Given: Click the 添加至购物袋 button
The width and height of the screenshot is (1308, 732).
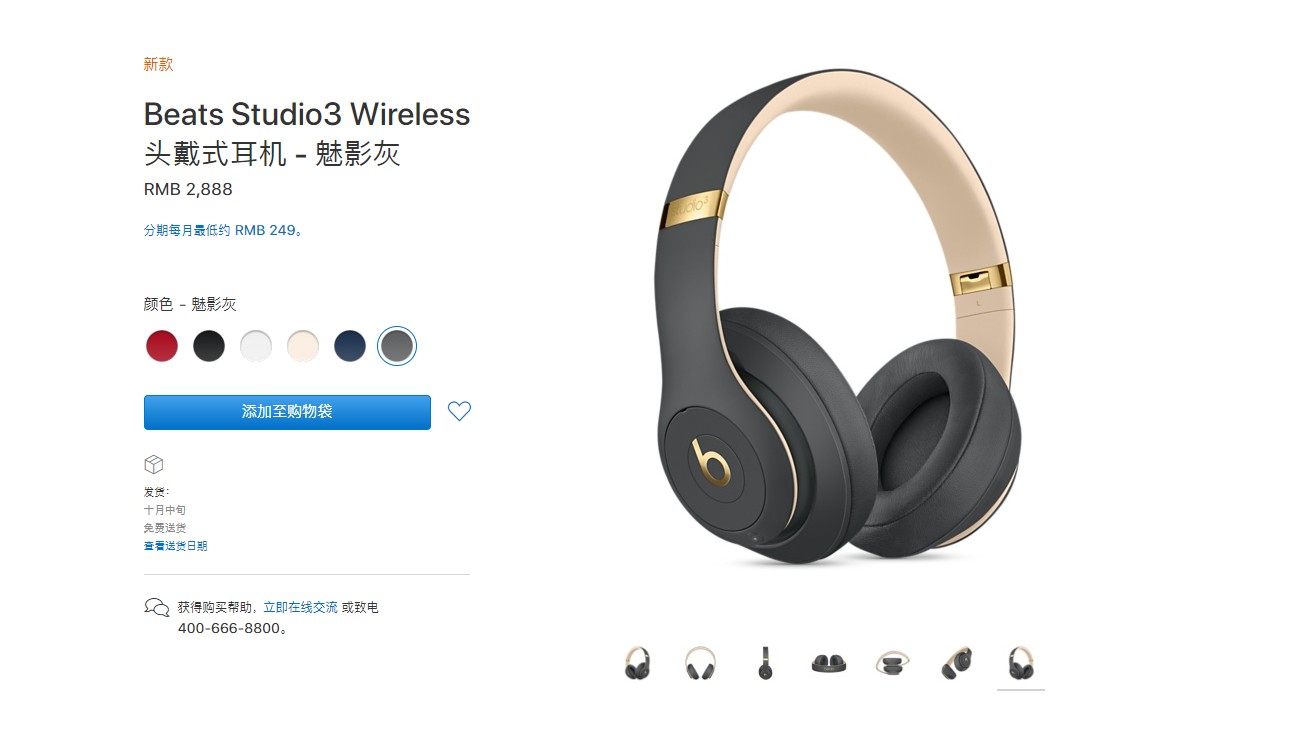Looking at the screenshot, I should pos(287,412).
